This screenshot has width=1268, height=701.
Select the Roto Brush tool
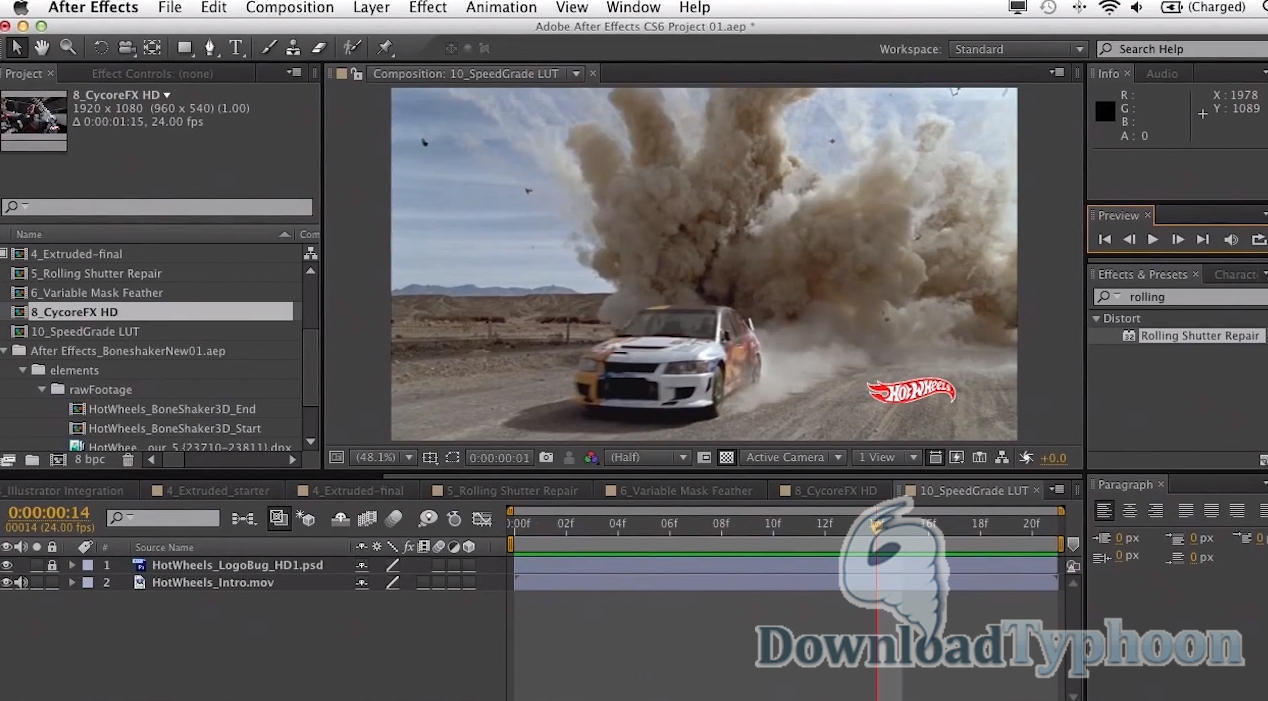point(351,47)
